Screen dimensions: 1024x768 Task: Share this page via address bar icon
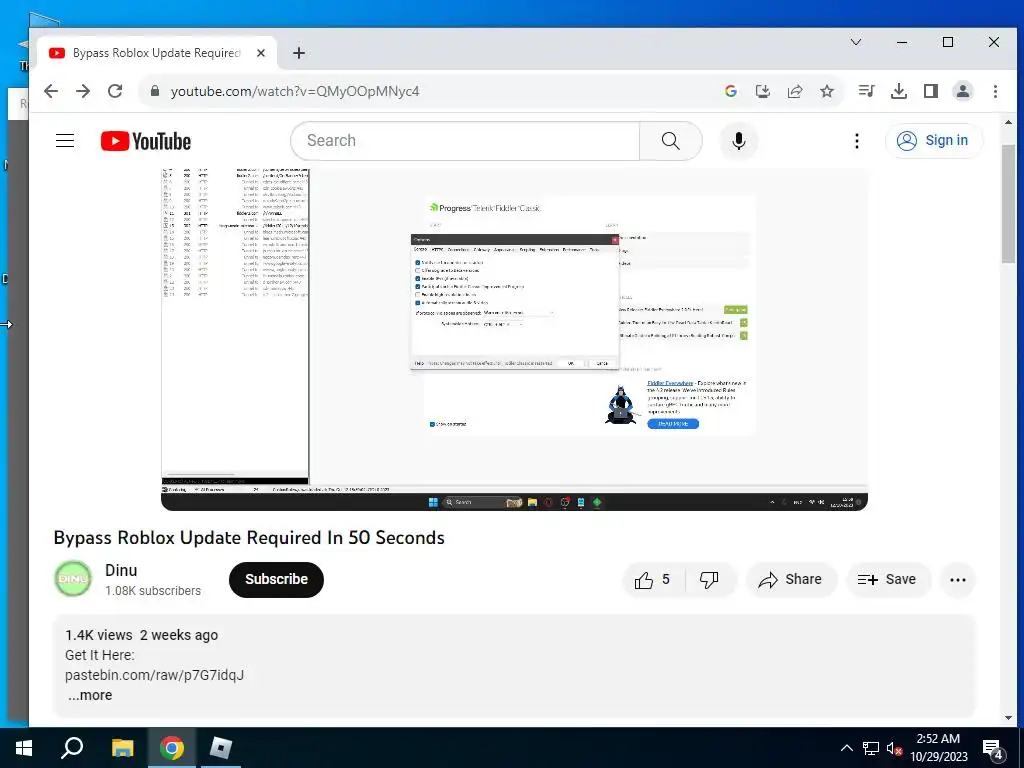(x=795, y=91)
